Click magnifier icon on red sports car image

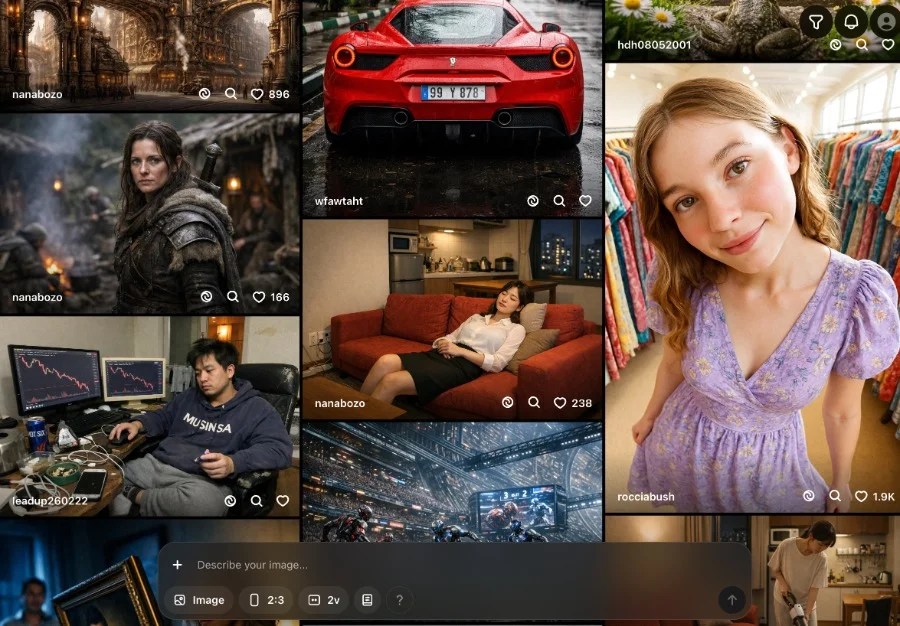pos(559,201)
